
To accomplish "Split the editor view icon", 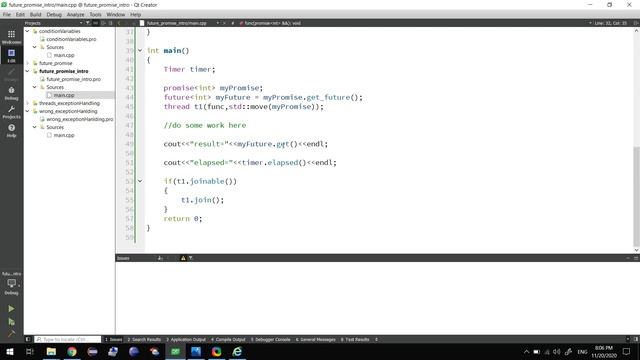I will tap(636, 23).
